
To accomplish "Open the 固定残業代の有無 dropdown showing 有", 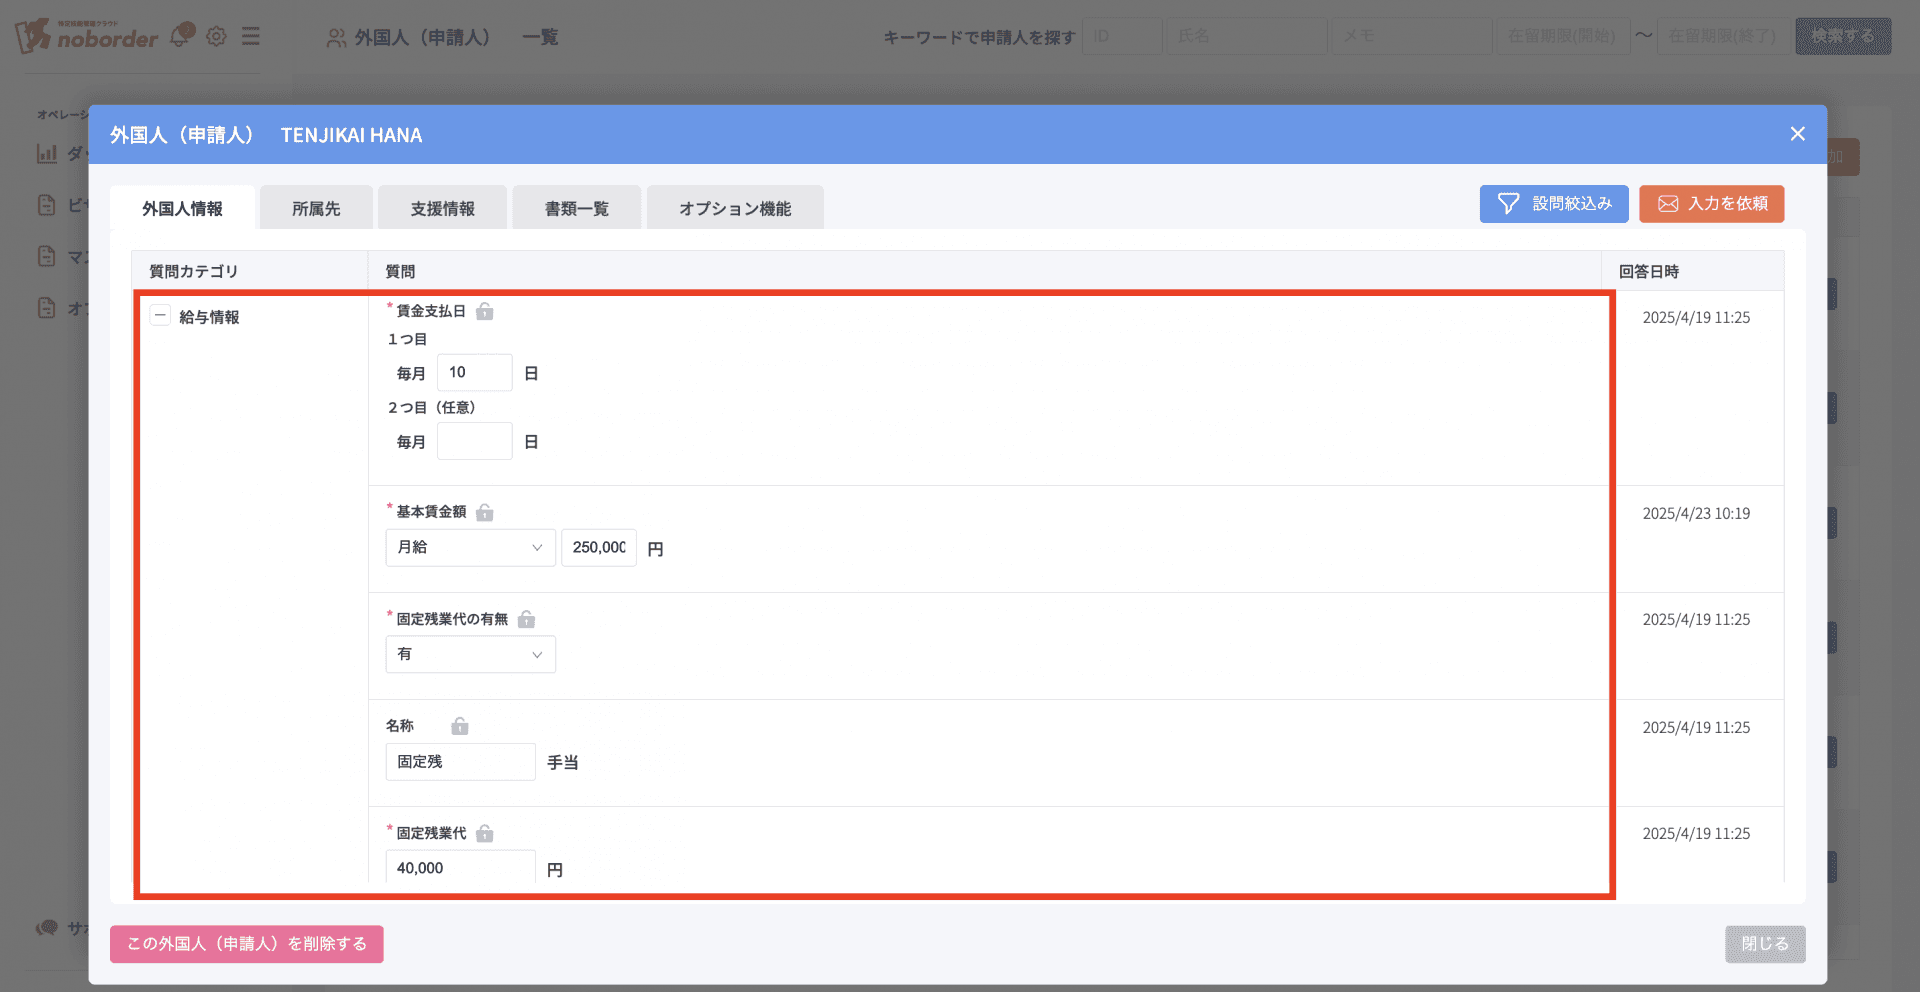I will tap(470, 655).
